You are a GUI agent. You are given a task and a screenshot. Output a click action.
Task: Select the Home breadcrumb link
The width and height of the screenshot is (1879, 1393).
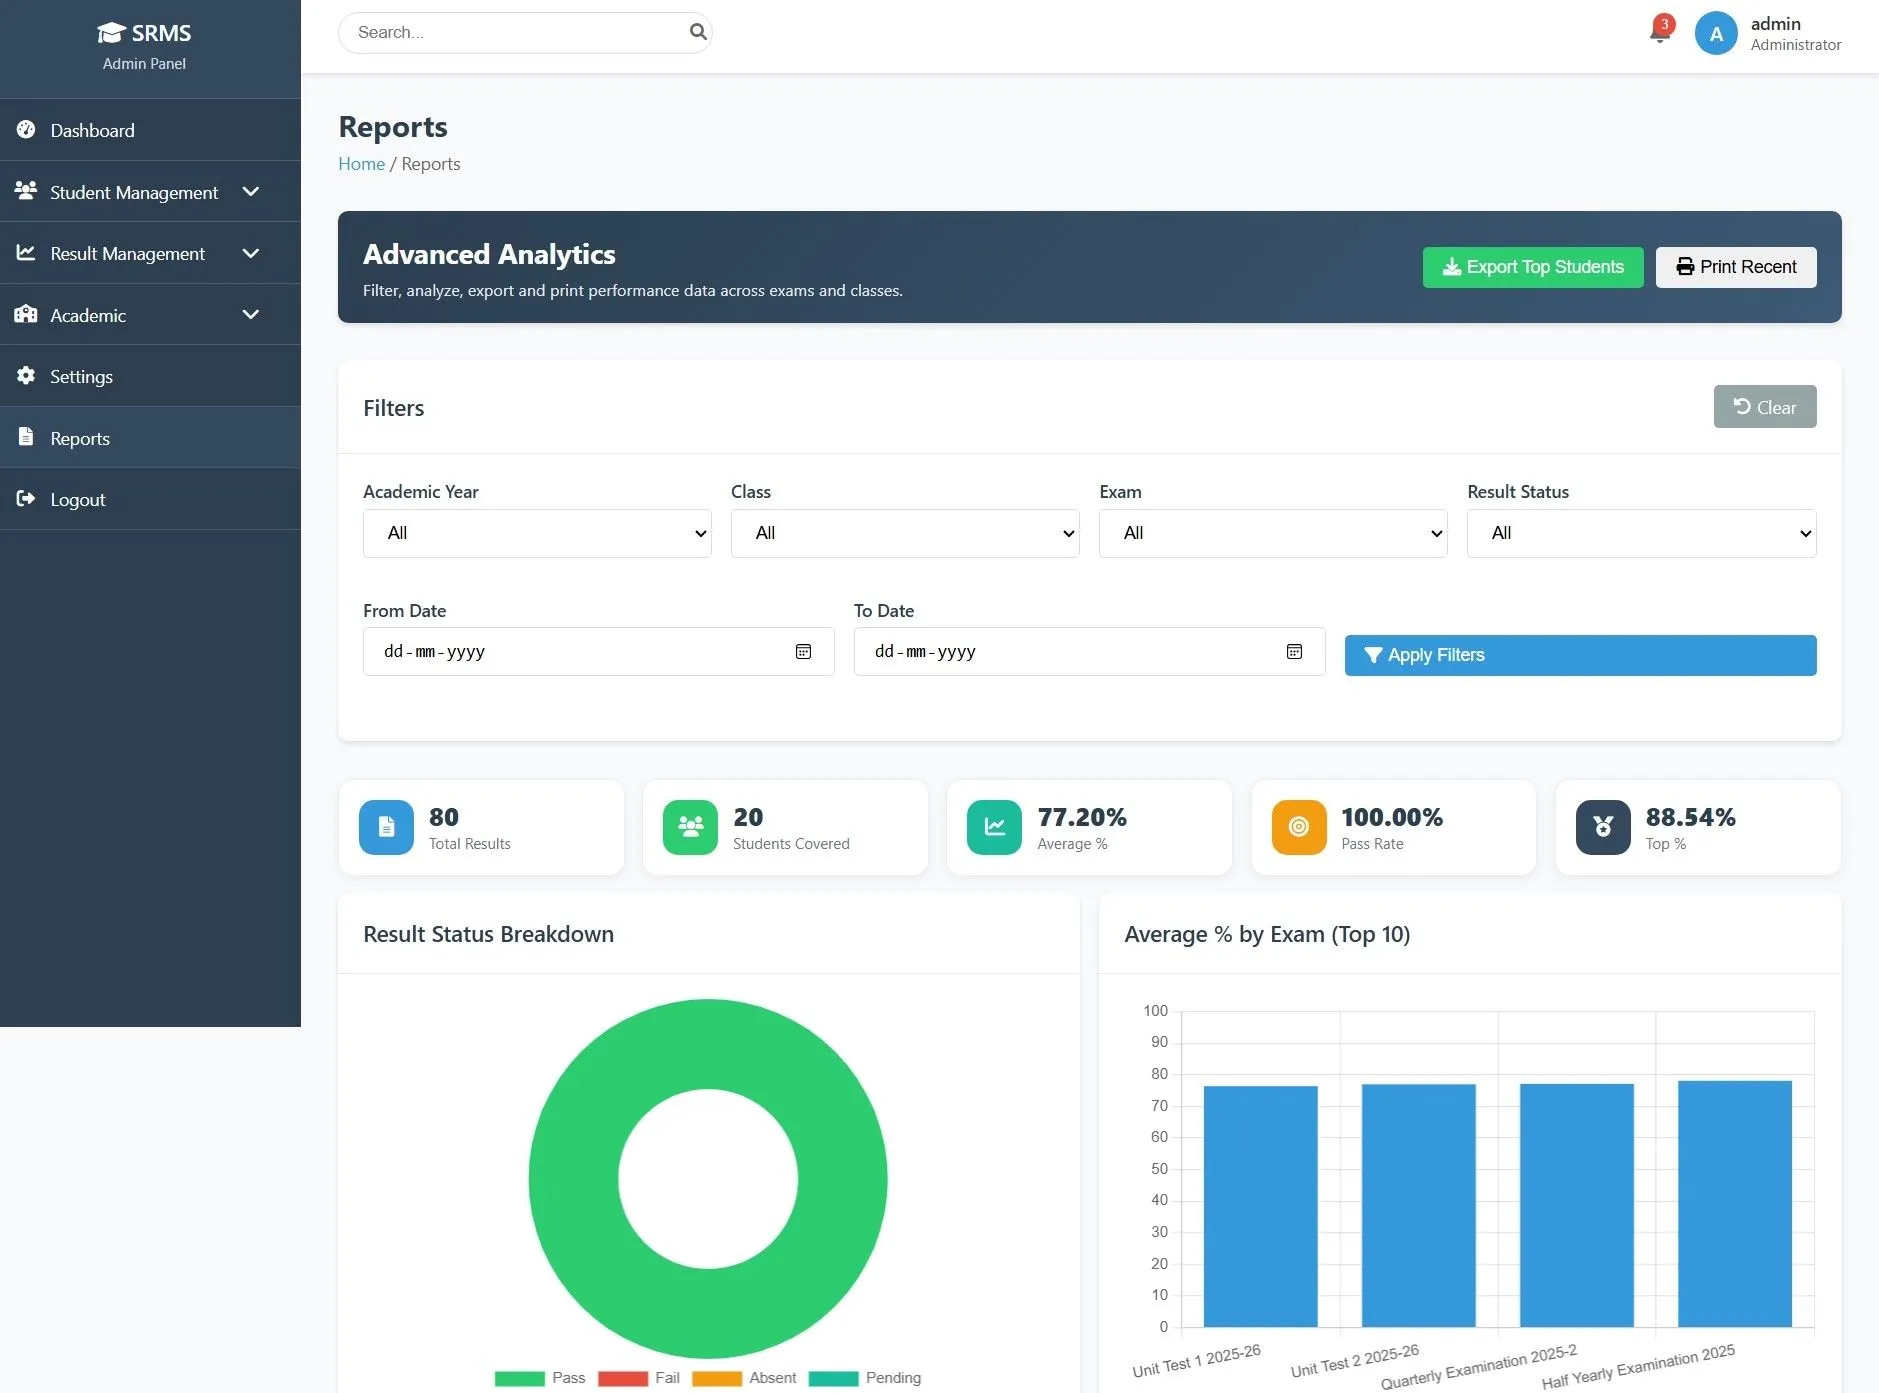click(361, 163)
